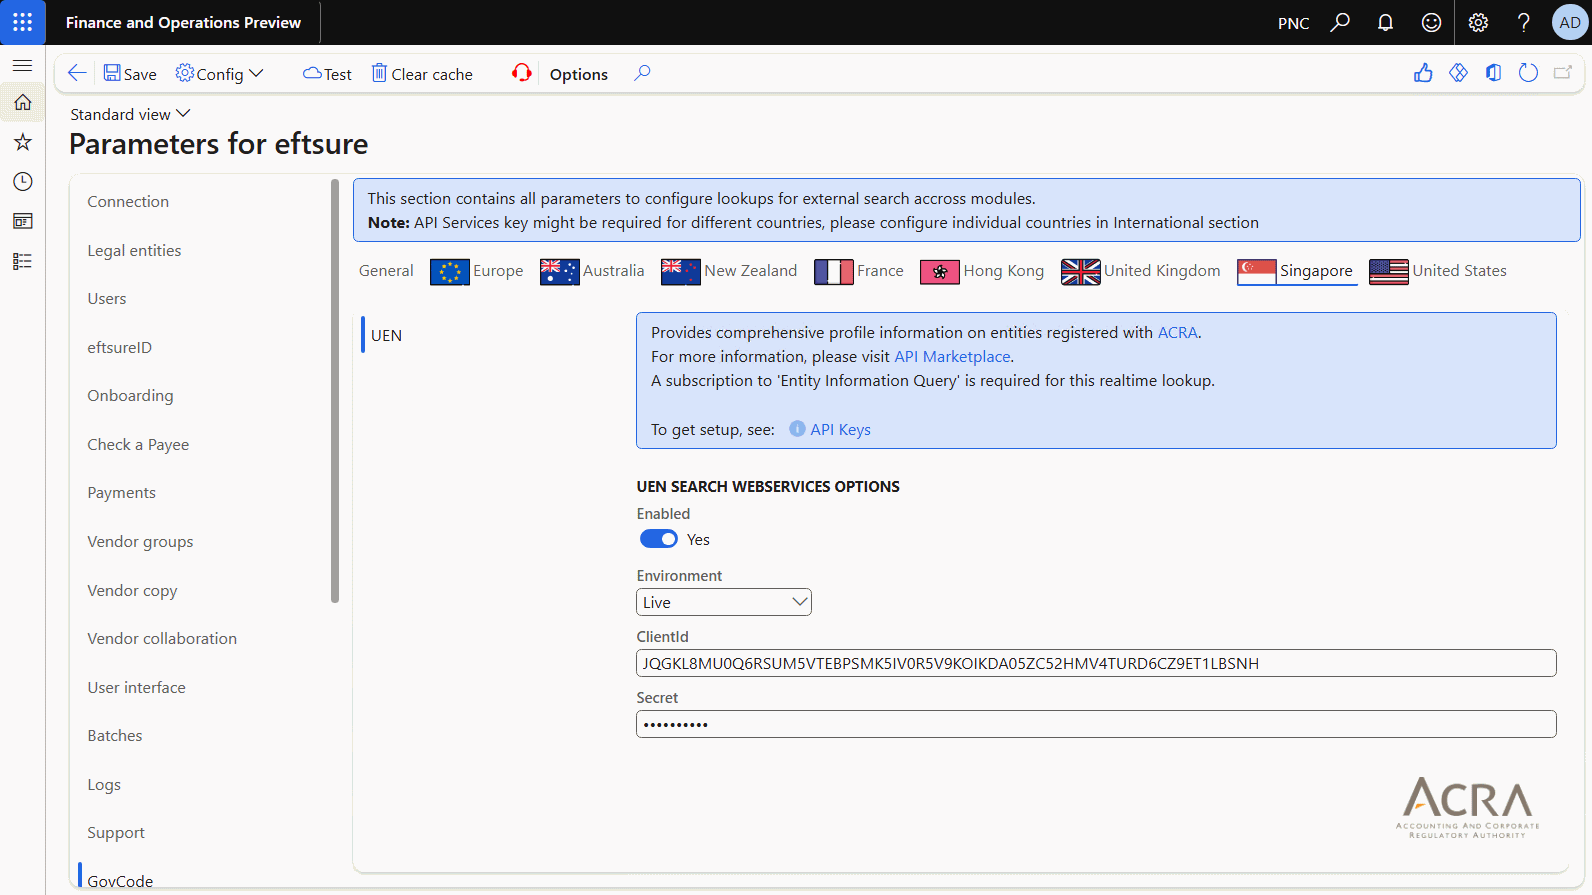Open the Logs section
The width and height of the screenshot is (1592, 895).
(104, 785)
